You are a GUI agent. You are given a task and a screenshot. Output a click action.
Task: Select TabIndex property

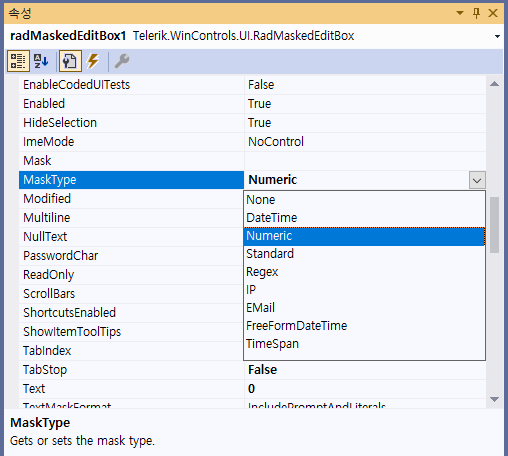[x=131, y=351]
